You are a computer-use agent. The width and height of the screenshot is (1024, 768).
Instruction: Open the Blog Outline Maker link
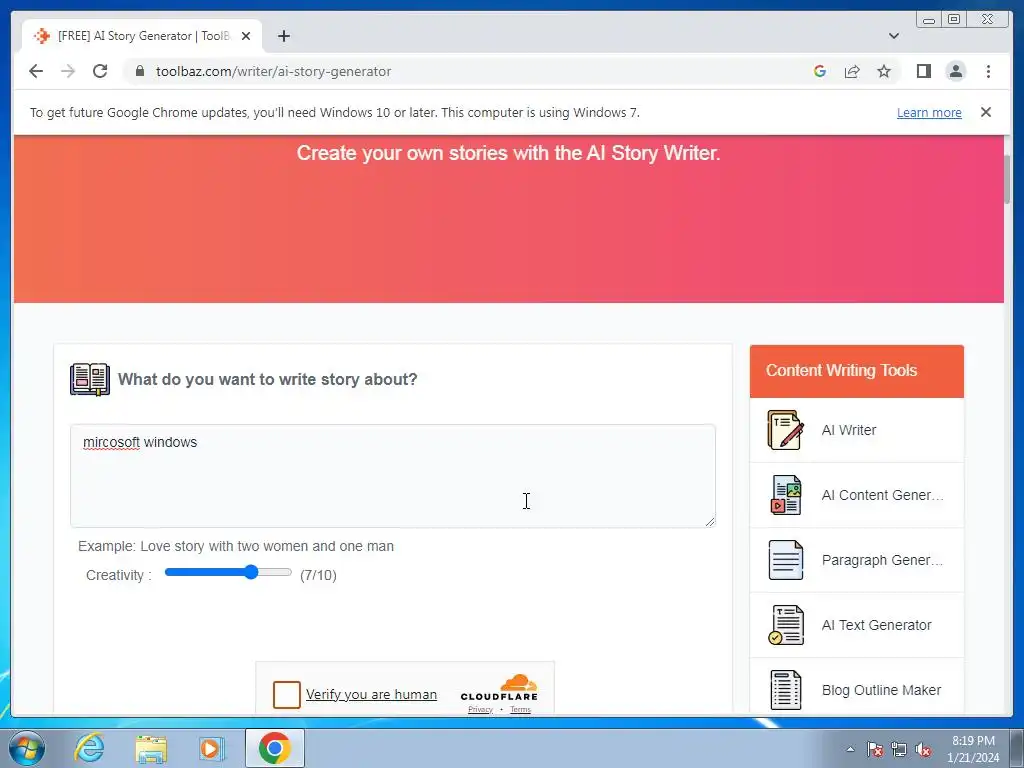point(881,690)
